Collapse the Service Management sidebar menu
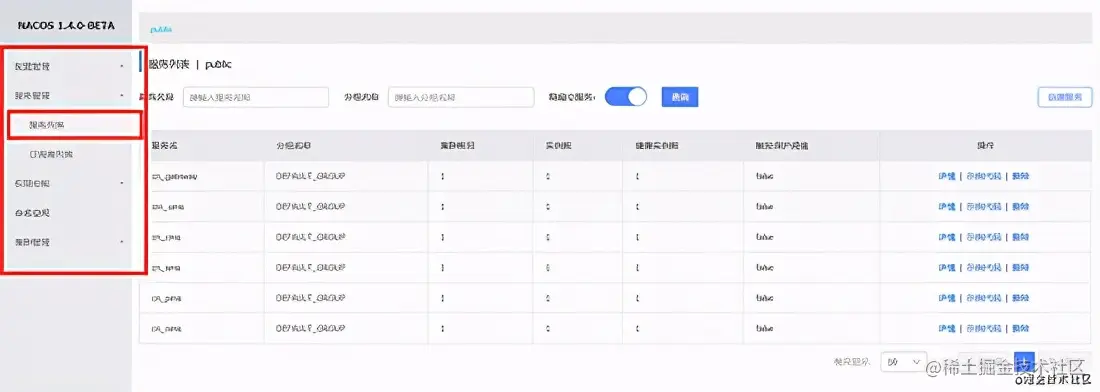Viewport: 1100px width, 392px height. coord(68,95)
